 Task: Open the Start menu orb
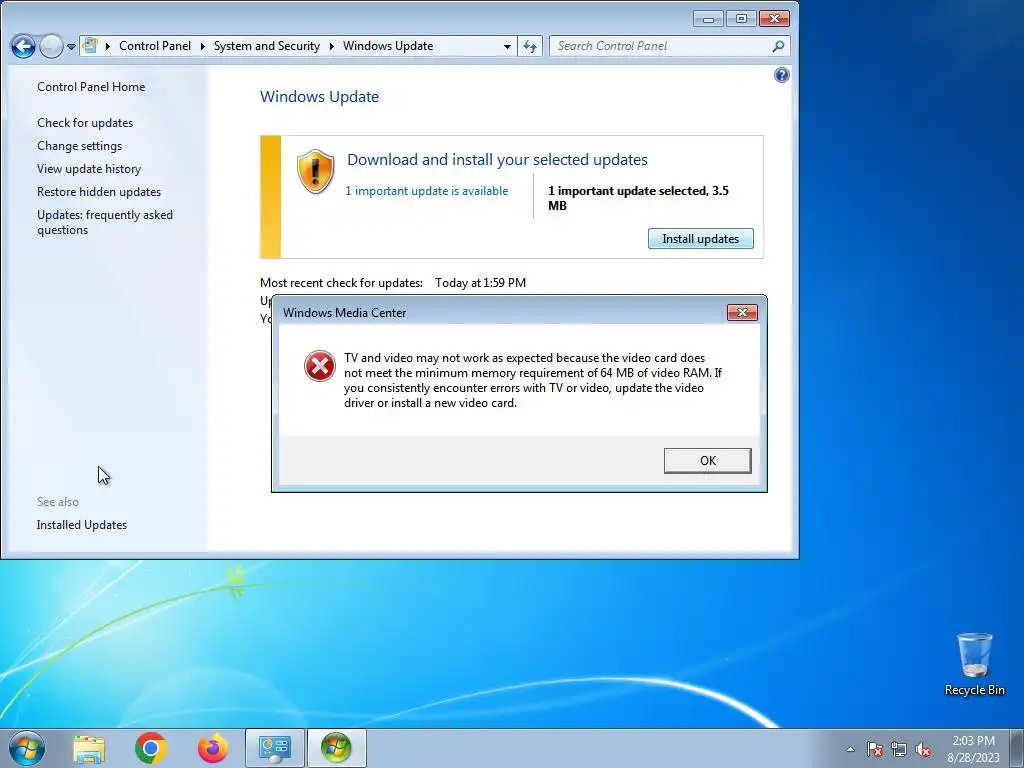click(27, 748)
